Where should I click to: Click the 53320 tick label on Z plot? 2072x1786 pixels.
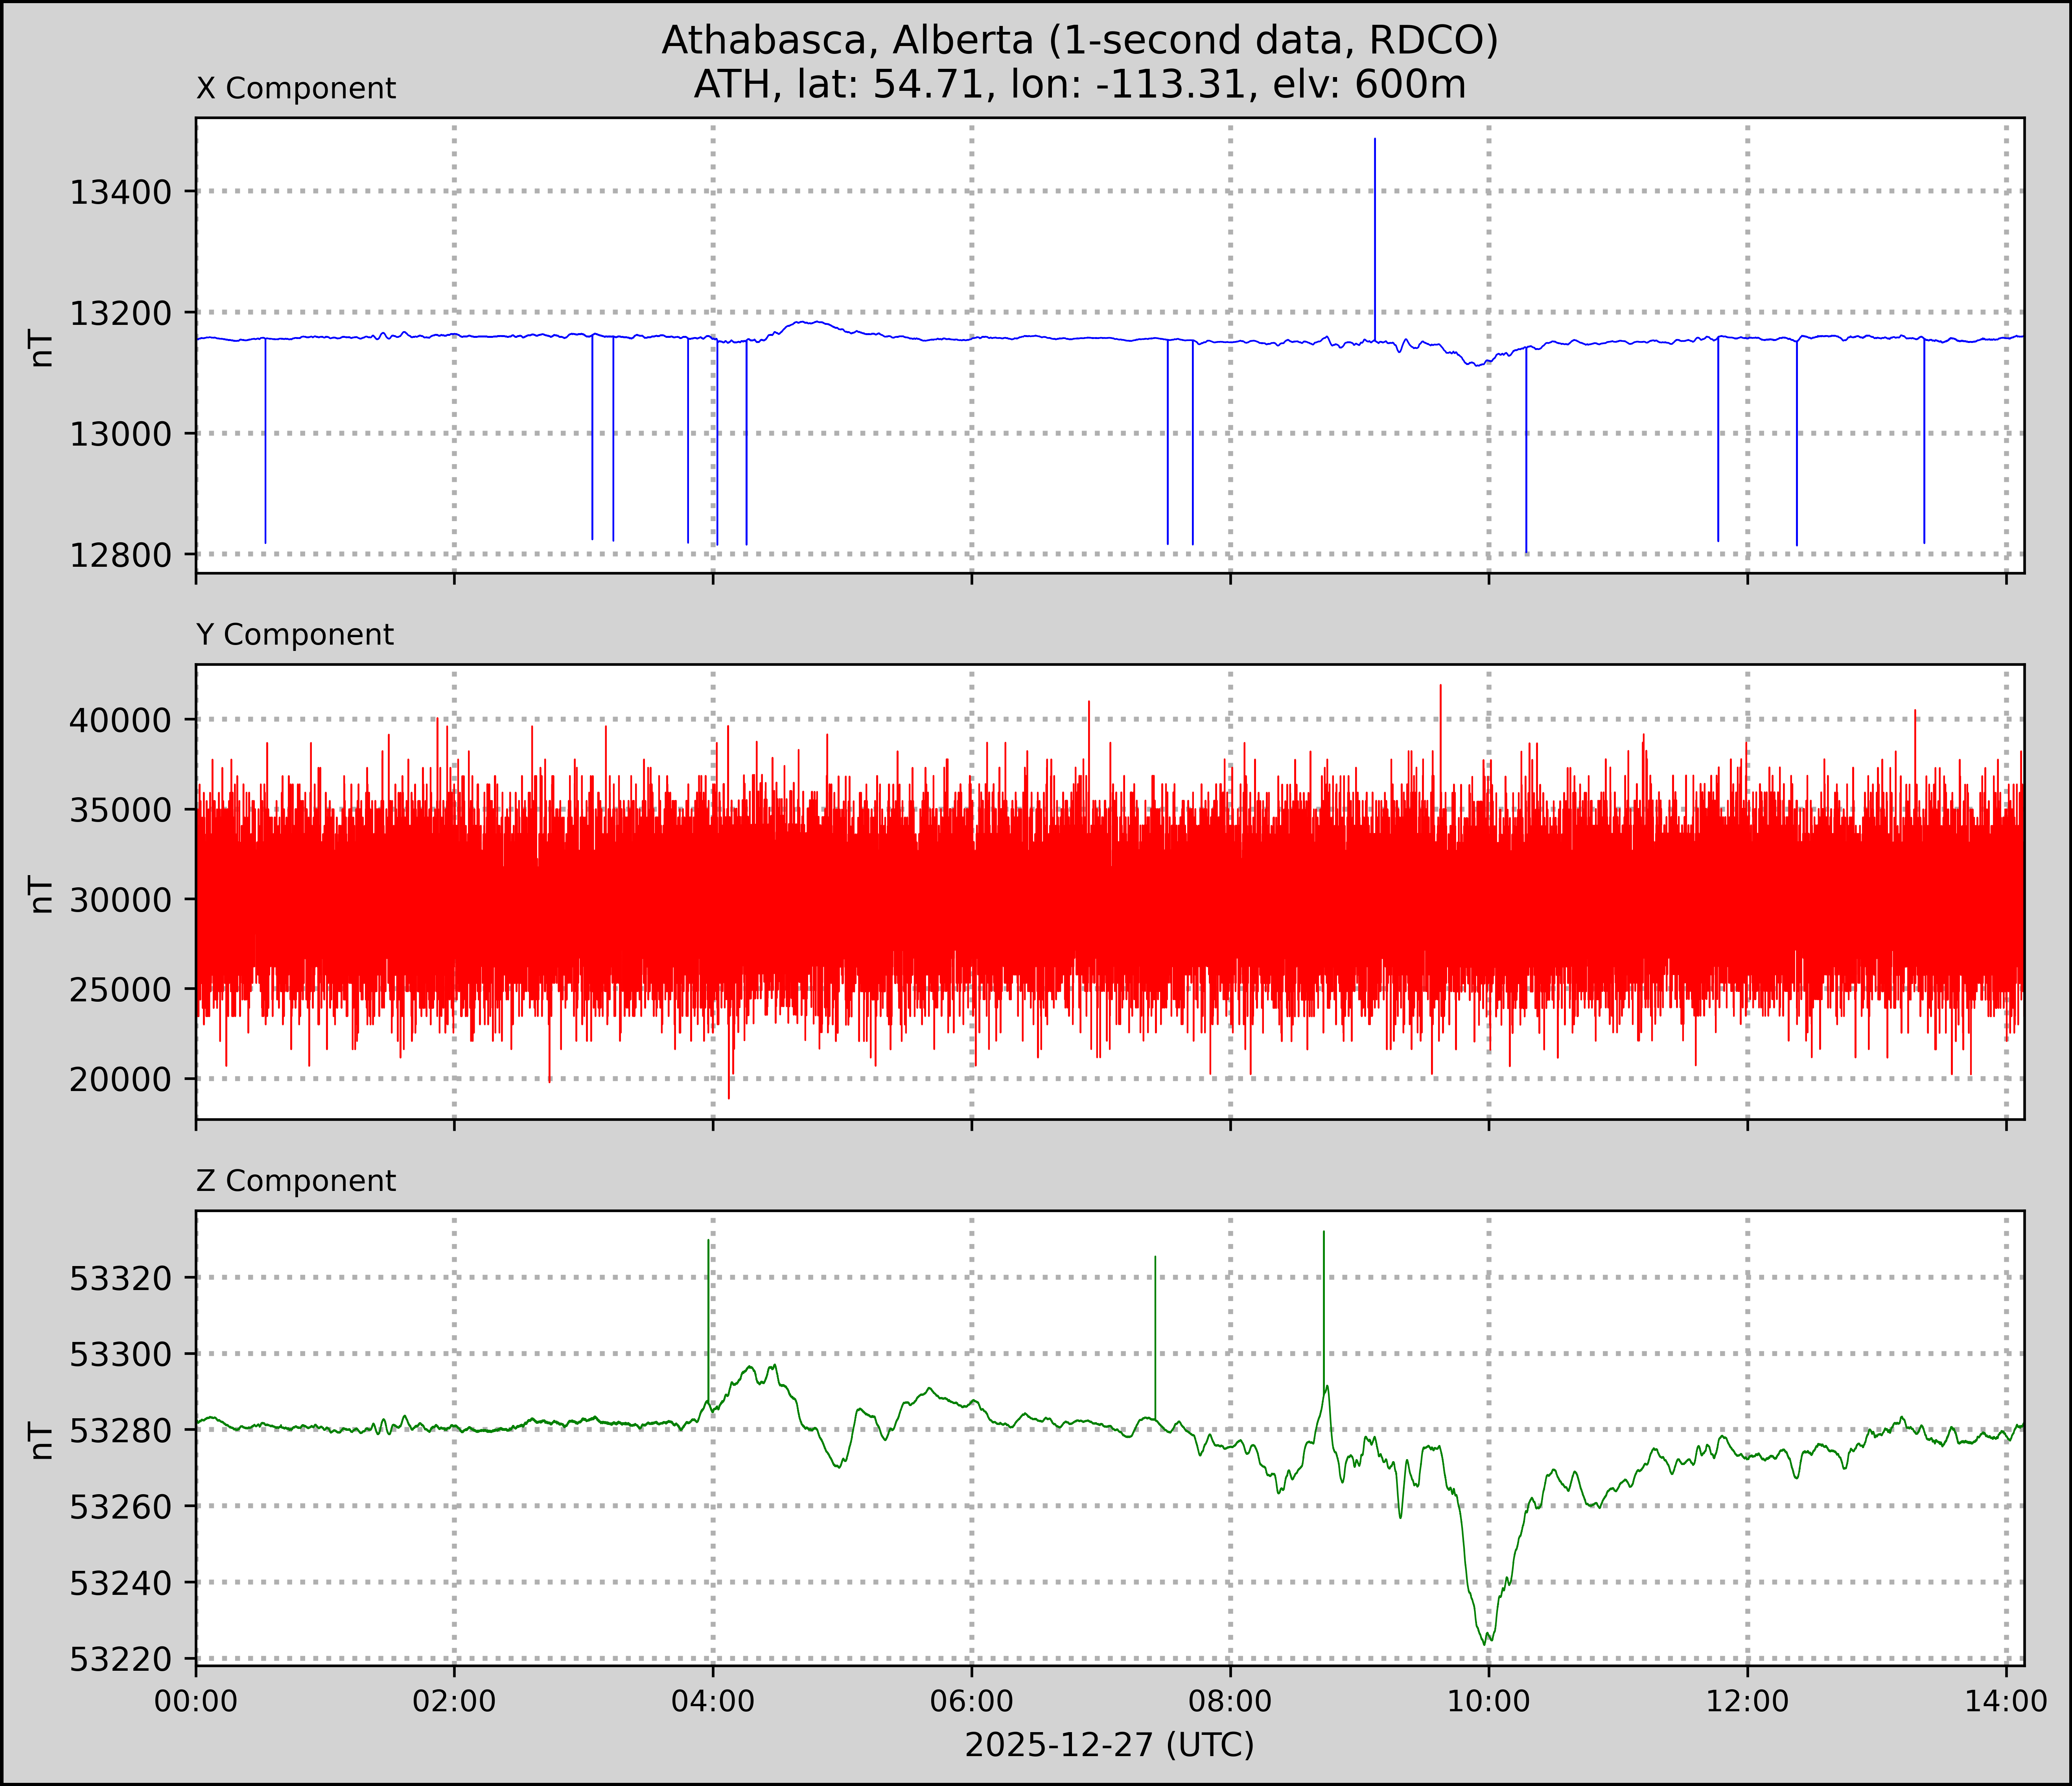pyautogui.click(x=122, y=1278)
